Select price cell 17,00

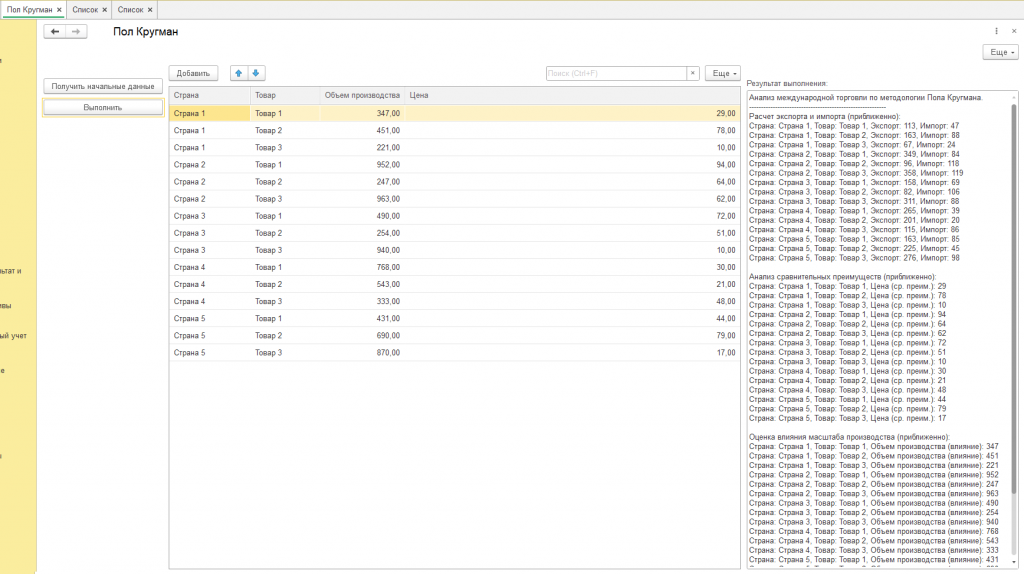573,353
